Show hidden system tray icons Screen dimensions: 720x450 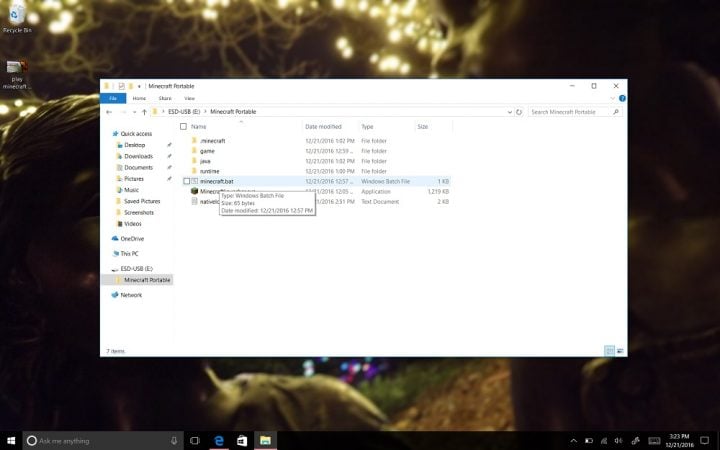click(574, 441)
